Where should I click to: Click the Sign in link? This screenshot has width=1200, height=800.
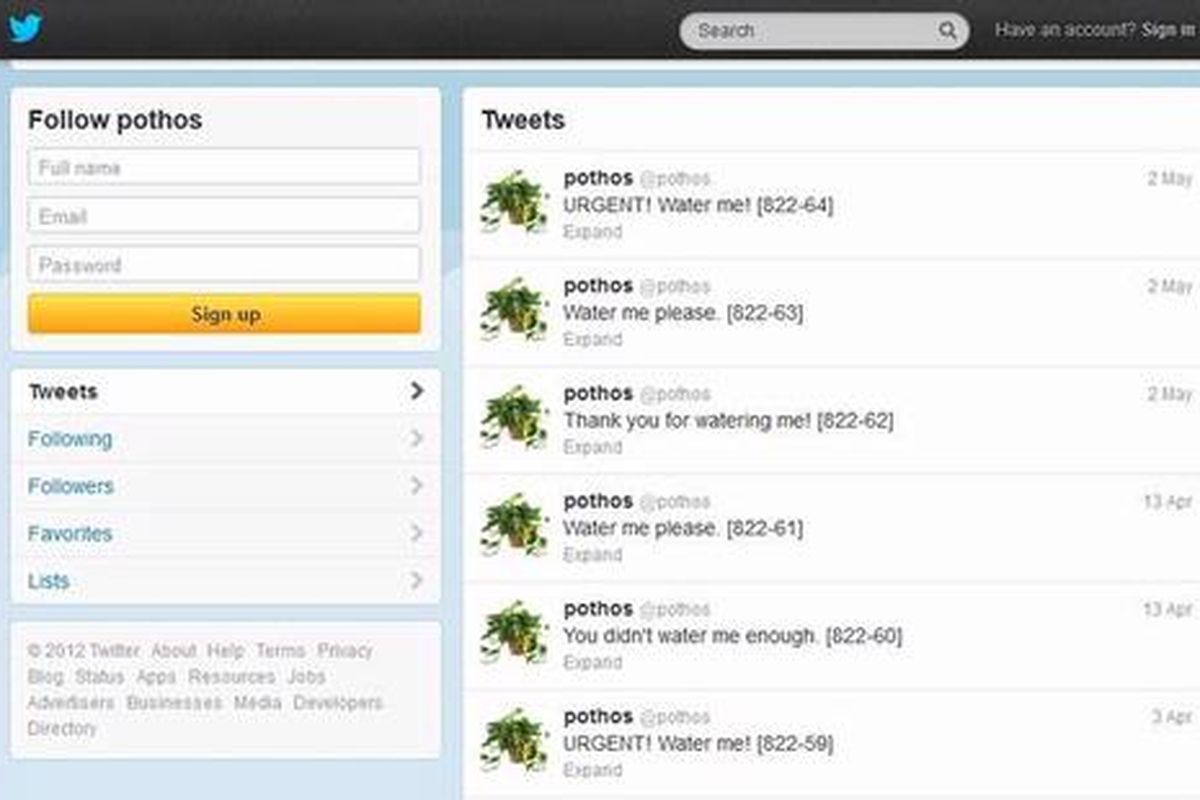coord(1167,30)
